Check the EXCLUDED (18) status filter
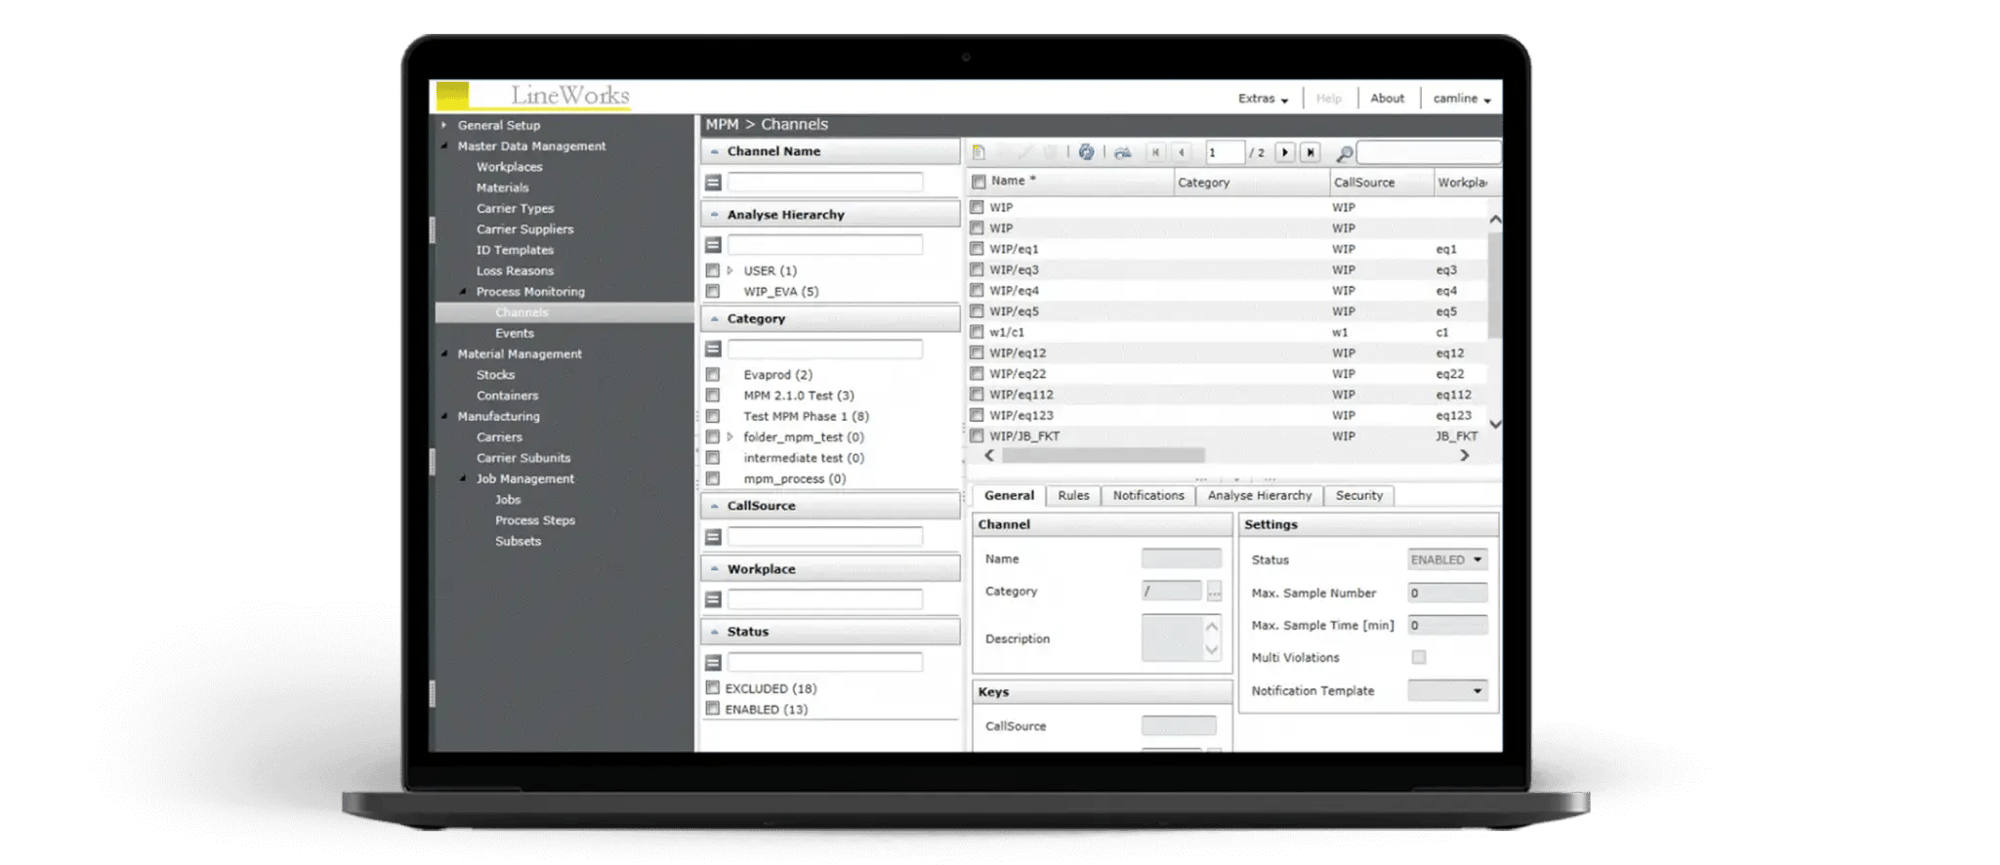 click(x=713, y=688)
